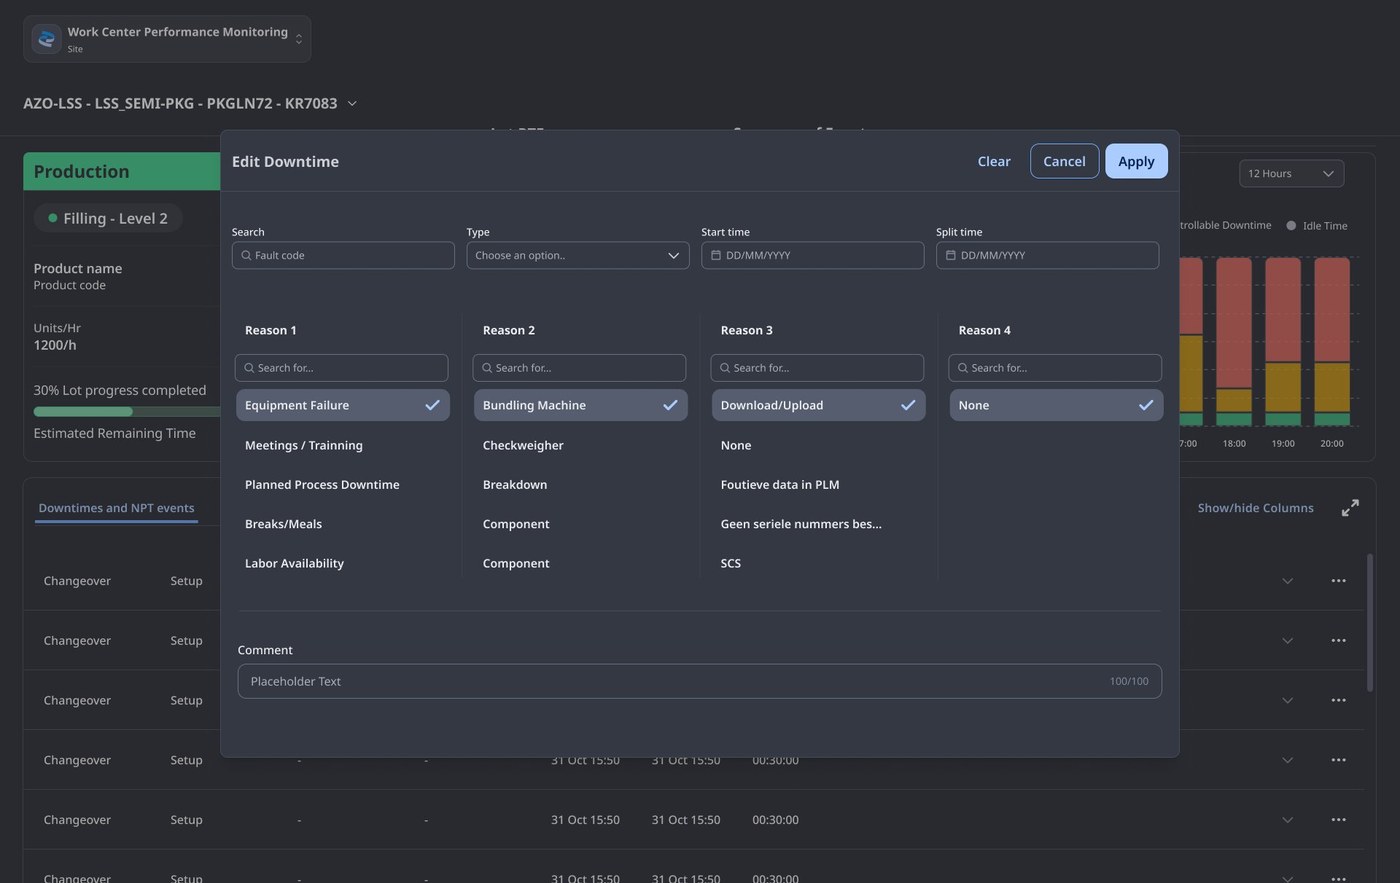Expand the third Changeover row chevron
The image size is (1400, 883).
click(x=1288, y=700)
